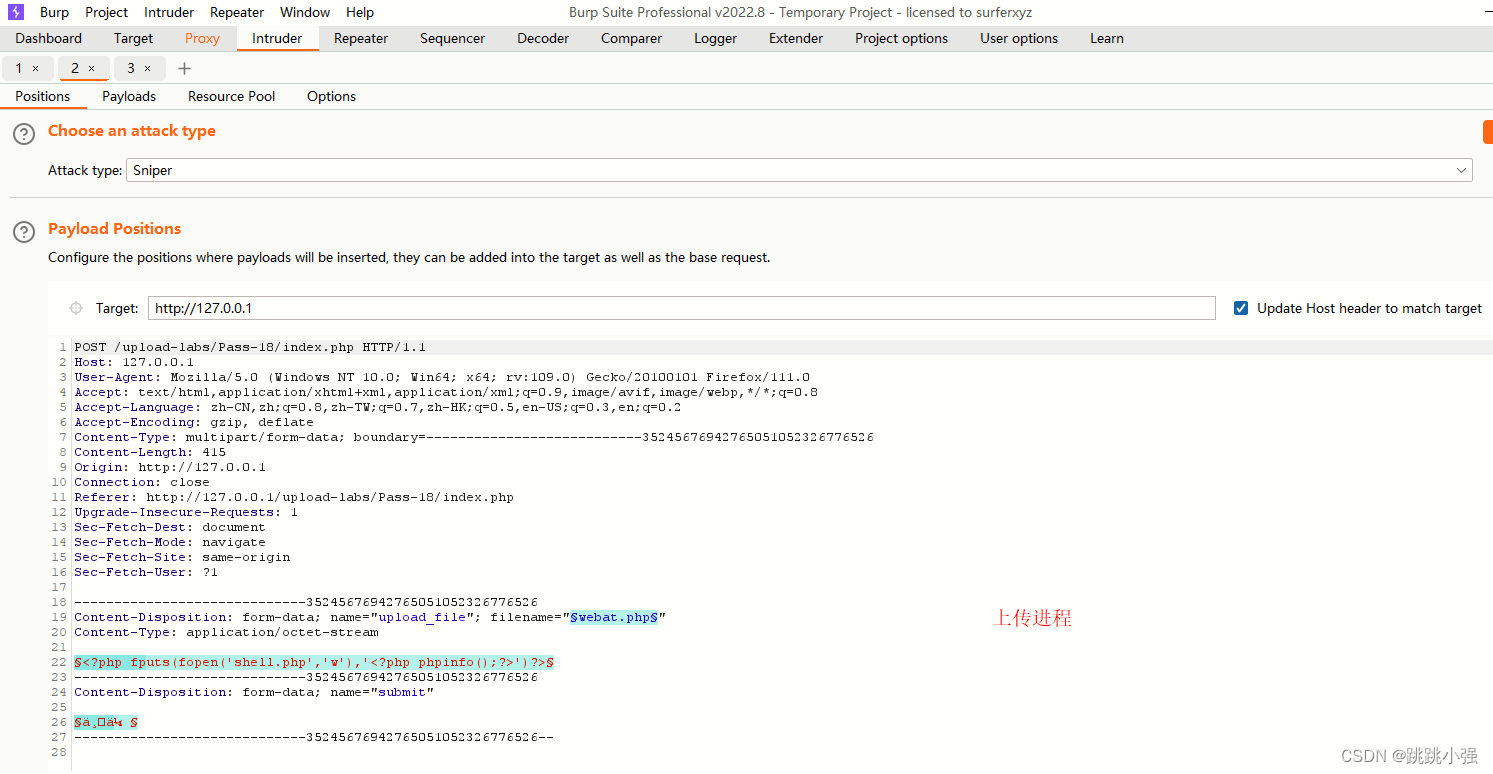Open the Help menu

[x=360, y=12]
